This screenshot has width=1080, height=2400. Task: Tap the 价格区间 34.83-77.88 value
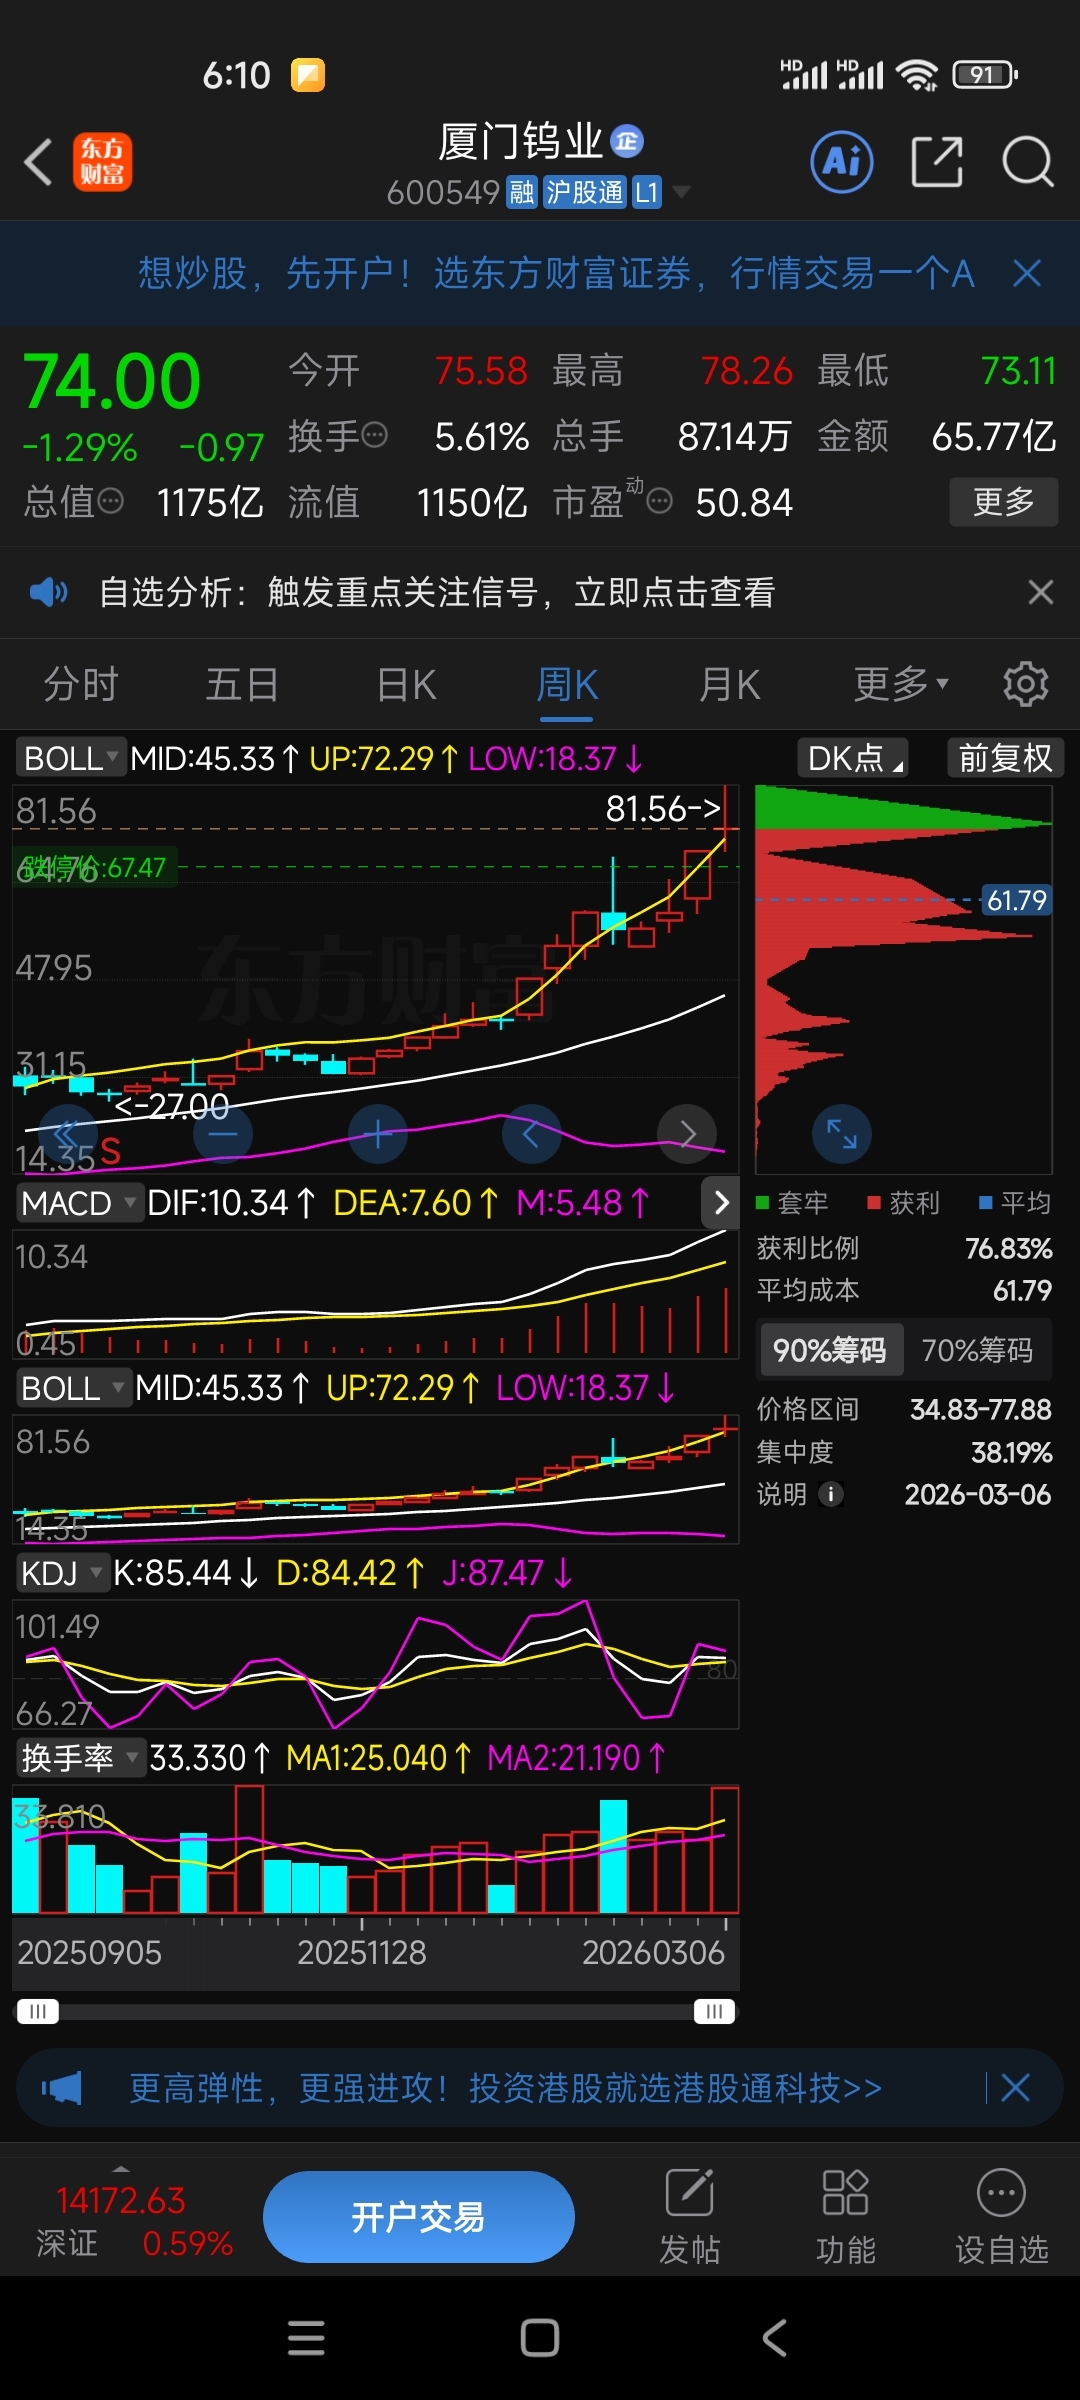[980, 1409]
